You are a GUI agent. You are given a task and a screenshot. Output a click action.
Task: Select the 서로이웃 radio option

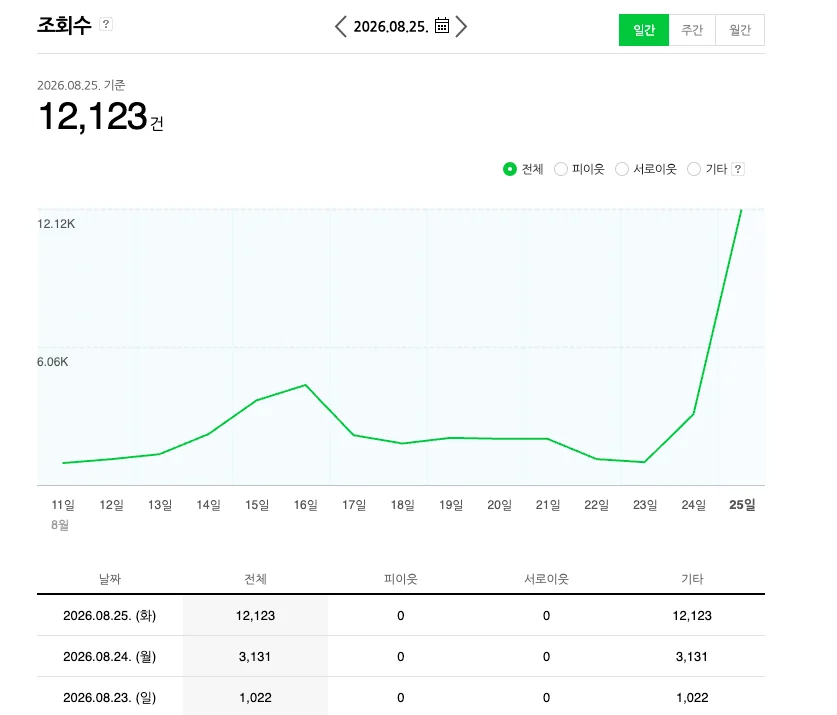pos(622,169)
